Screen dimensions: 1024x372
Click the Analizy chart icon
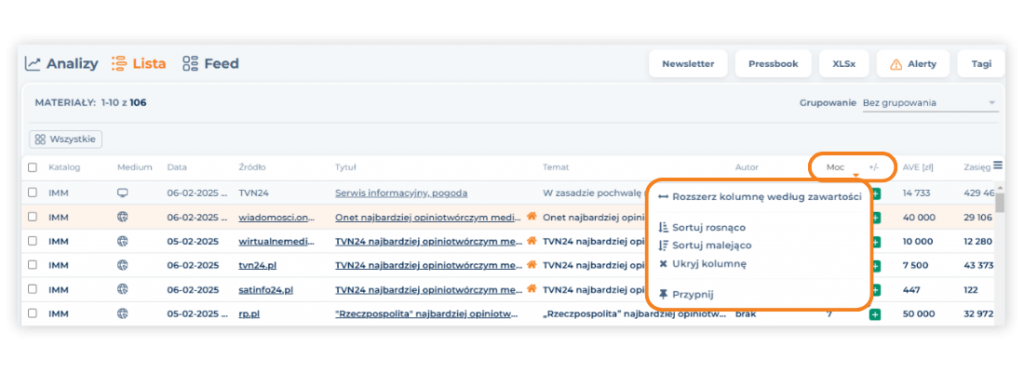(33, 64)
